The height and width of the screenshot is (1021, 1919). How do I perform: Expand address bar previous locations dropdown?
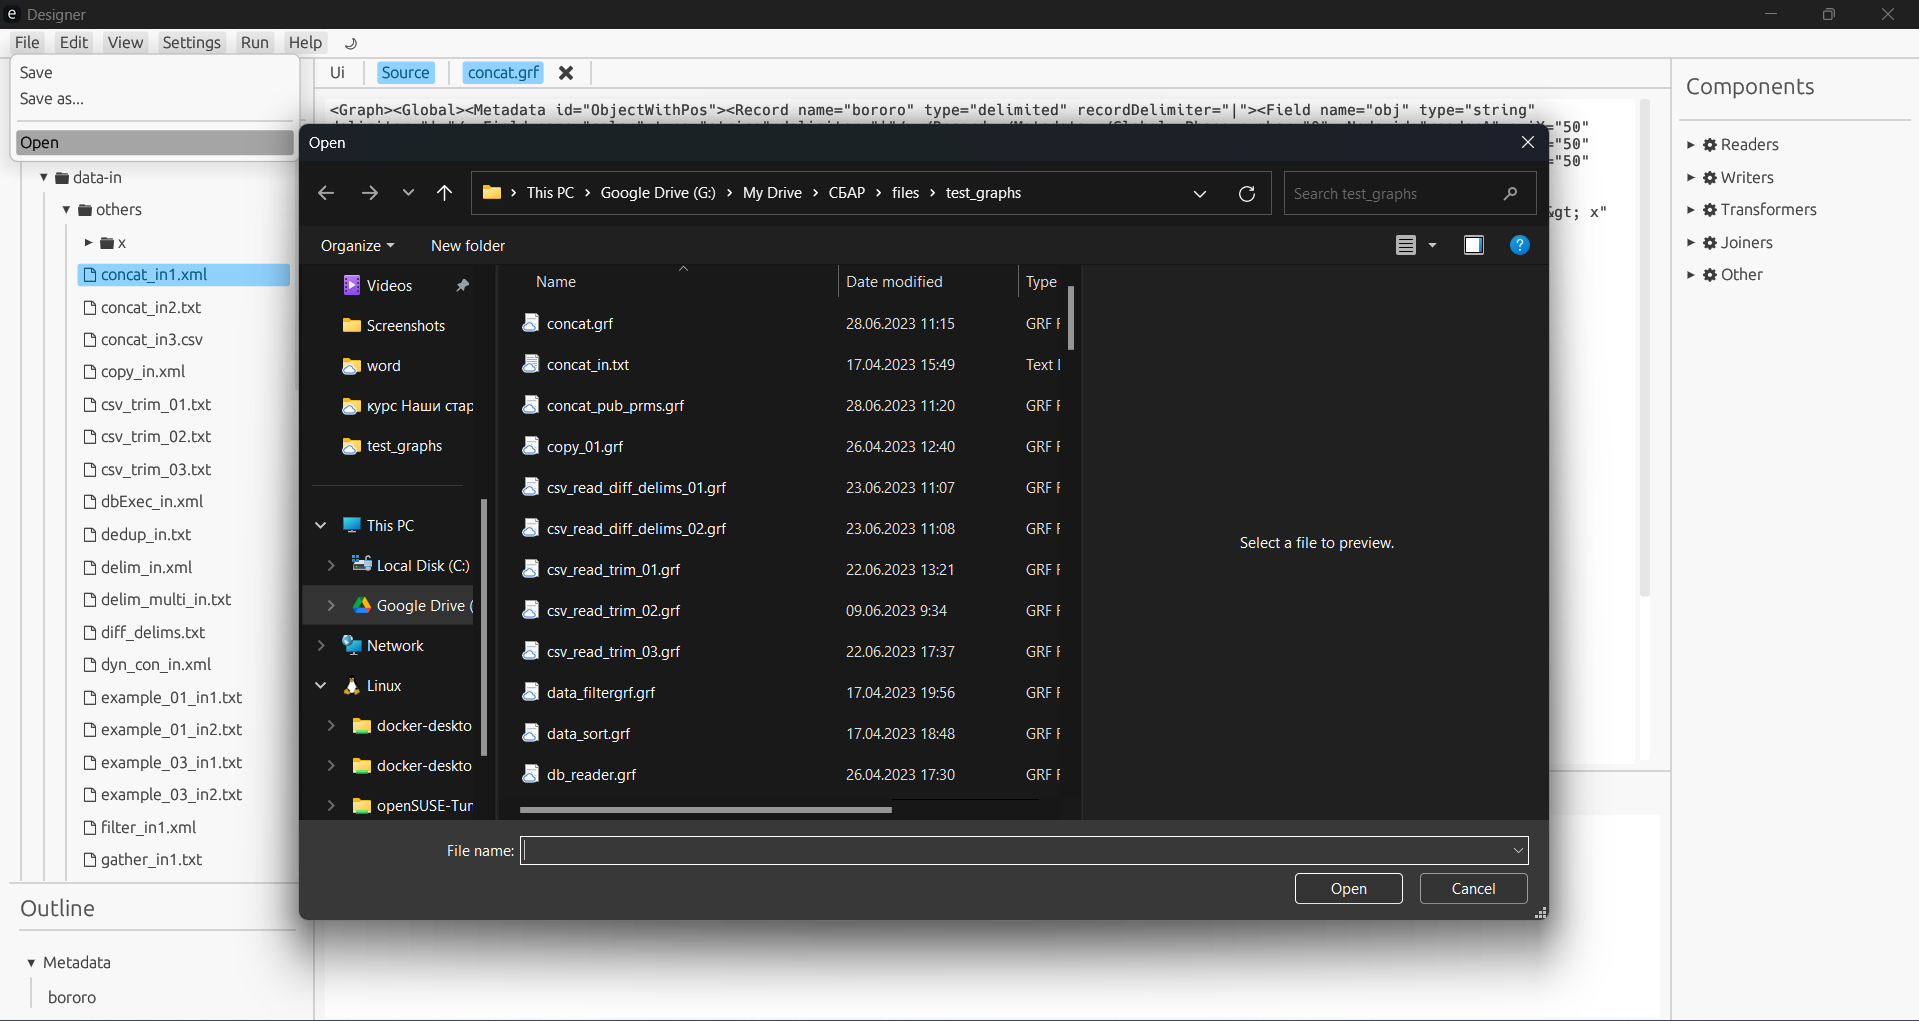pyautogui.click(x=1200, y=194)
